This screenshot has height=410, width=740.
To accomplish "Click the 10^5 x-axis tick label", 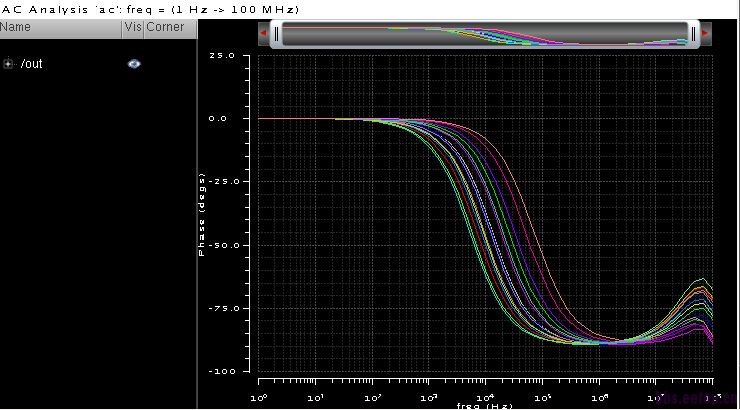I will pos(543,398).
